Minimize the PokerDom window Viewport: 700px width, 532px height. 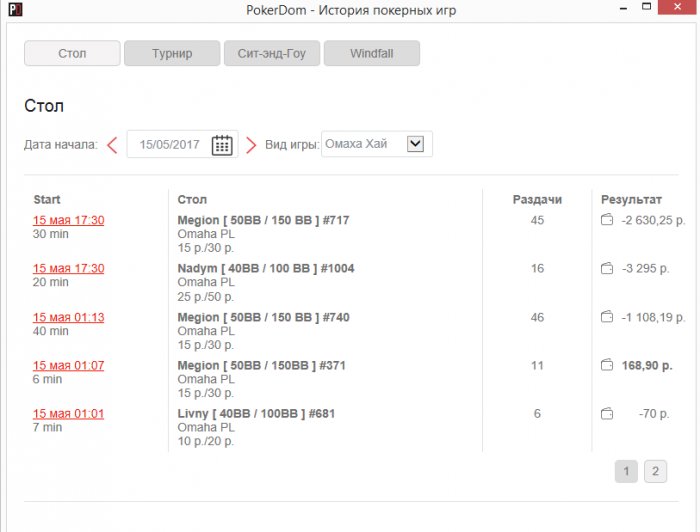[x=624, y=8]
